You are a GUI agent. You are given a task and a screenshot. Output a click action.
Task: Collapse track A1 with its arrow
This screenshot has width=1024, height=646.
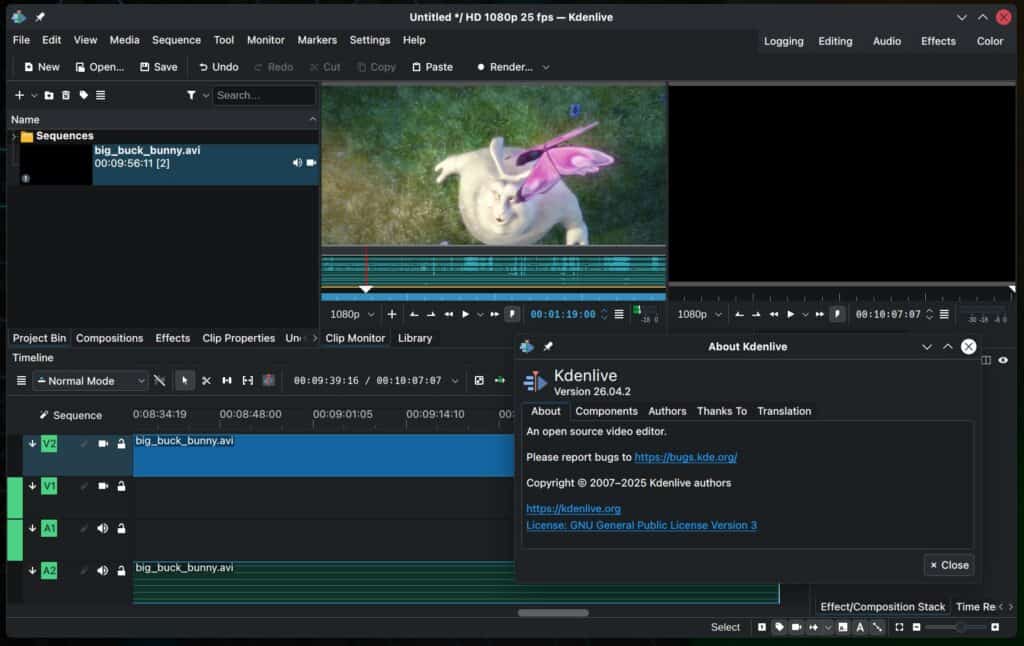[x=32, y=528]
